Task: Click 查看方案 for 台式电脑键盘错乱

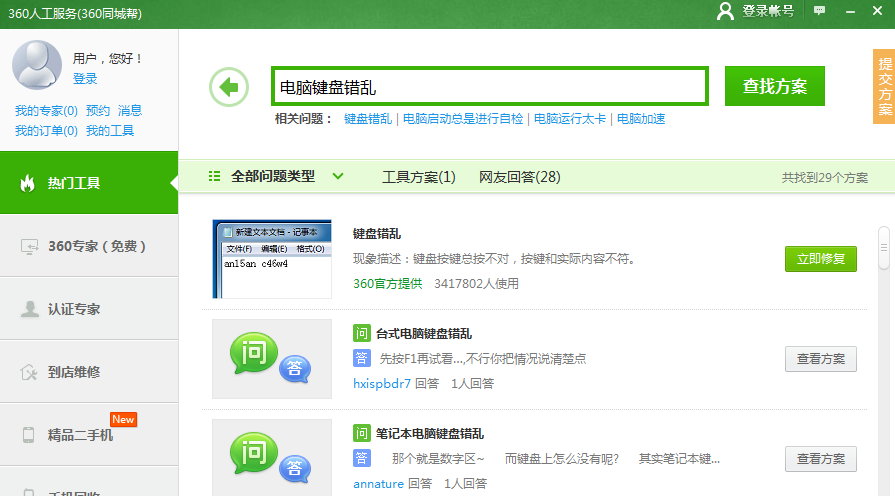Action: pos(821,359)
